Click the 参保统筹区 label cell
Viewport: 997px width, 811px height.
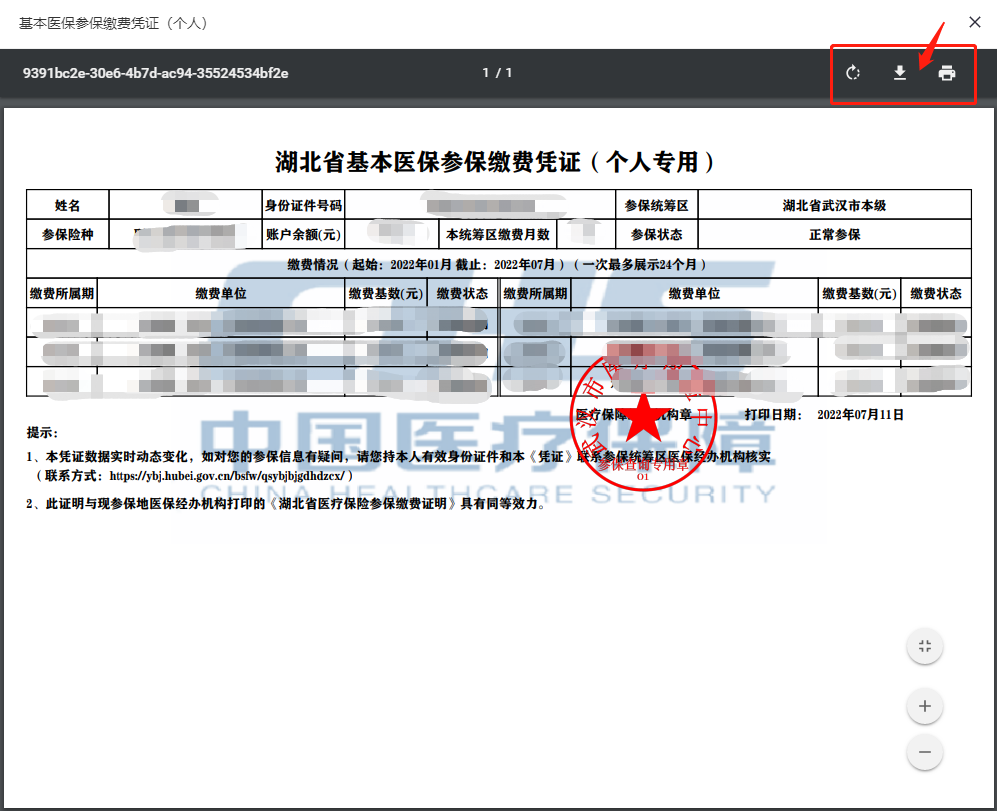coord(657,205)
